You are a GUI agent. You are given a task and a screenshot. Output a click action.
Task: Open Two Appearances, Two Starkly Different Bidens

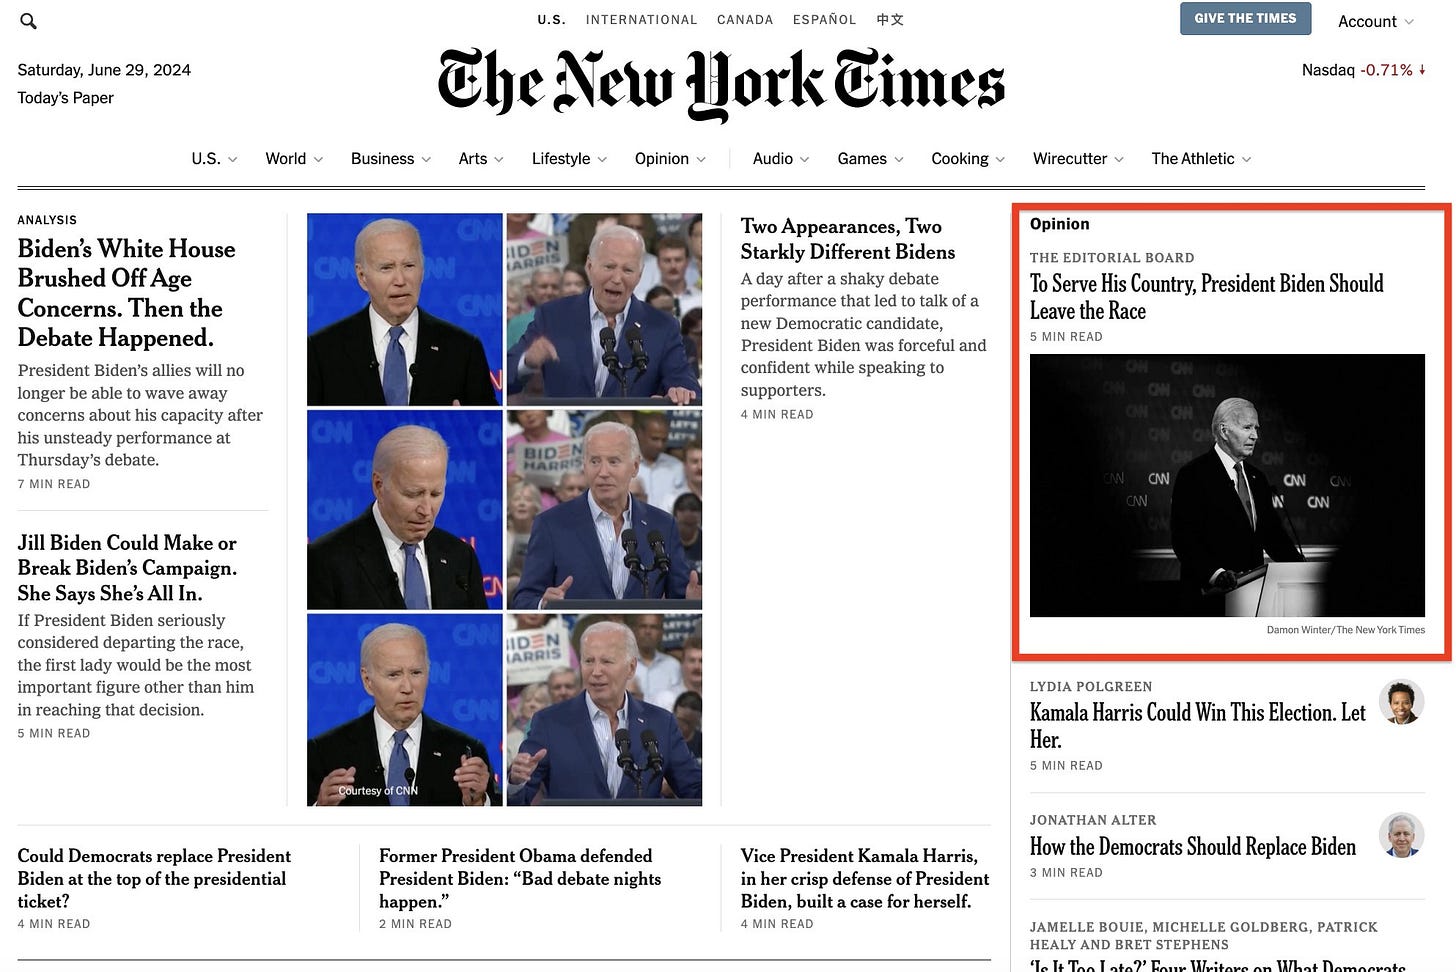coord(848,239)
